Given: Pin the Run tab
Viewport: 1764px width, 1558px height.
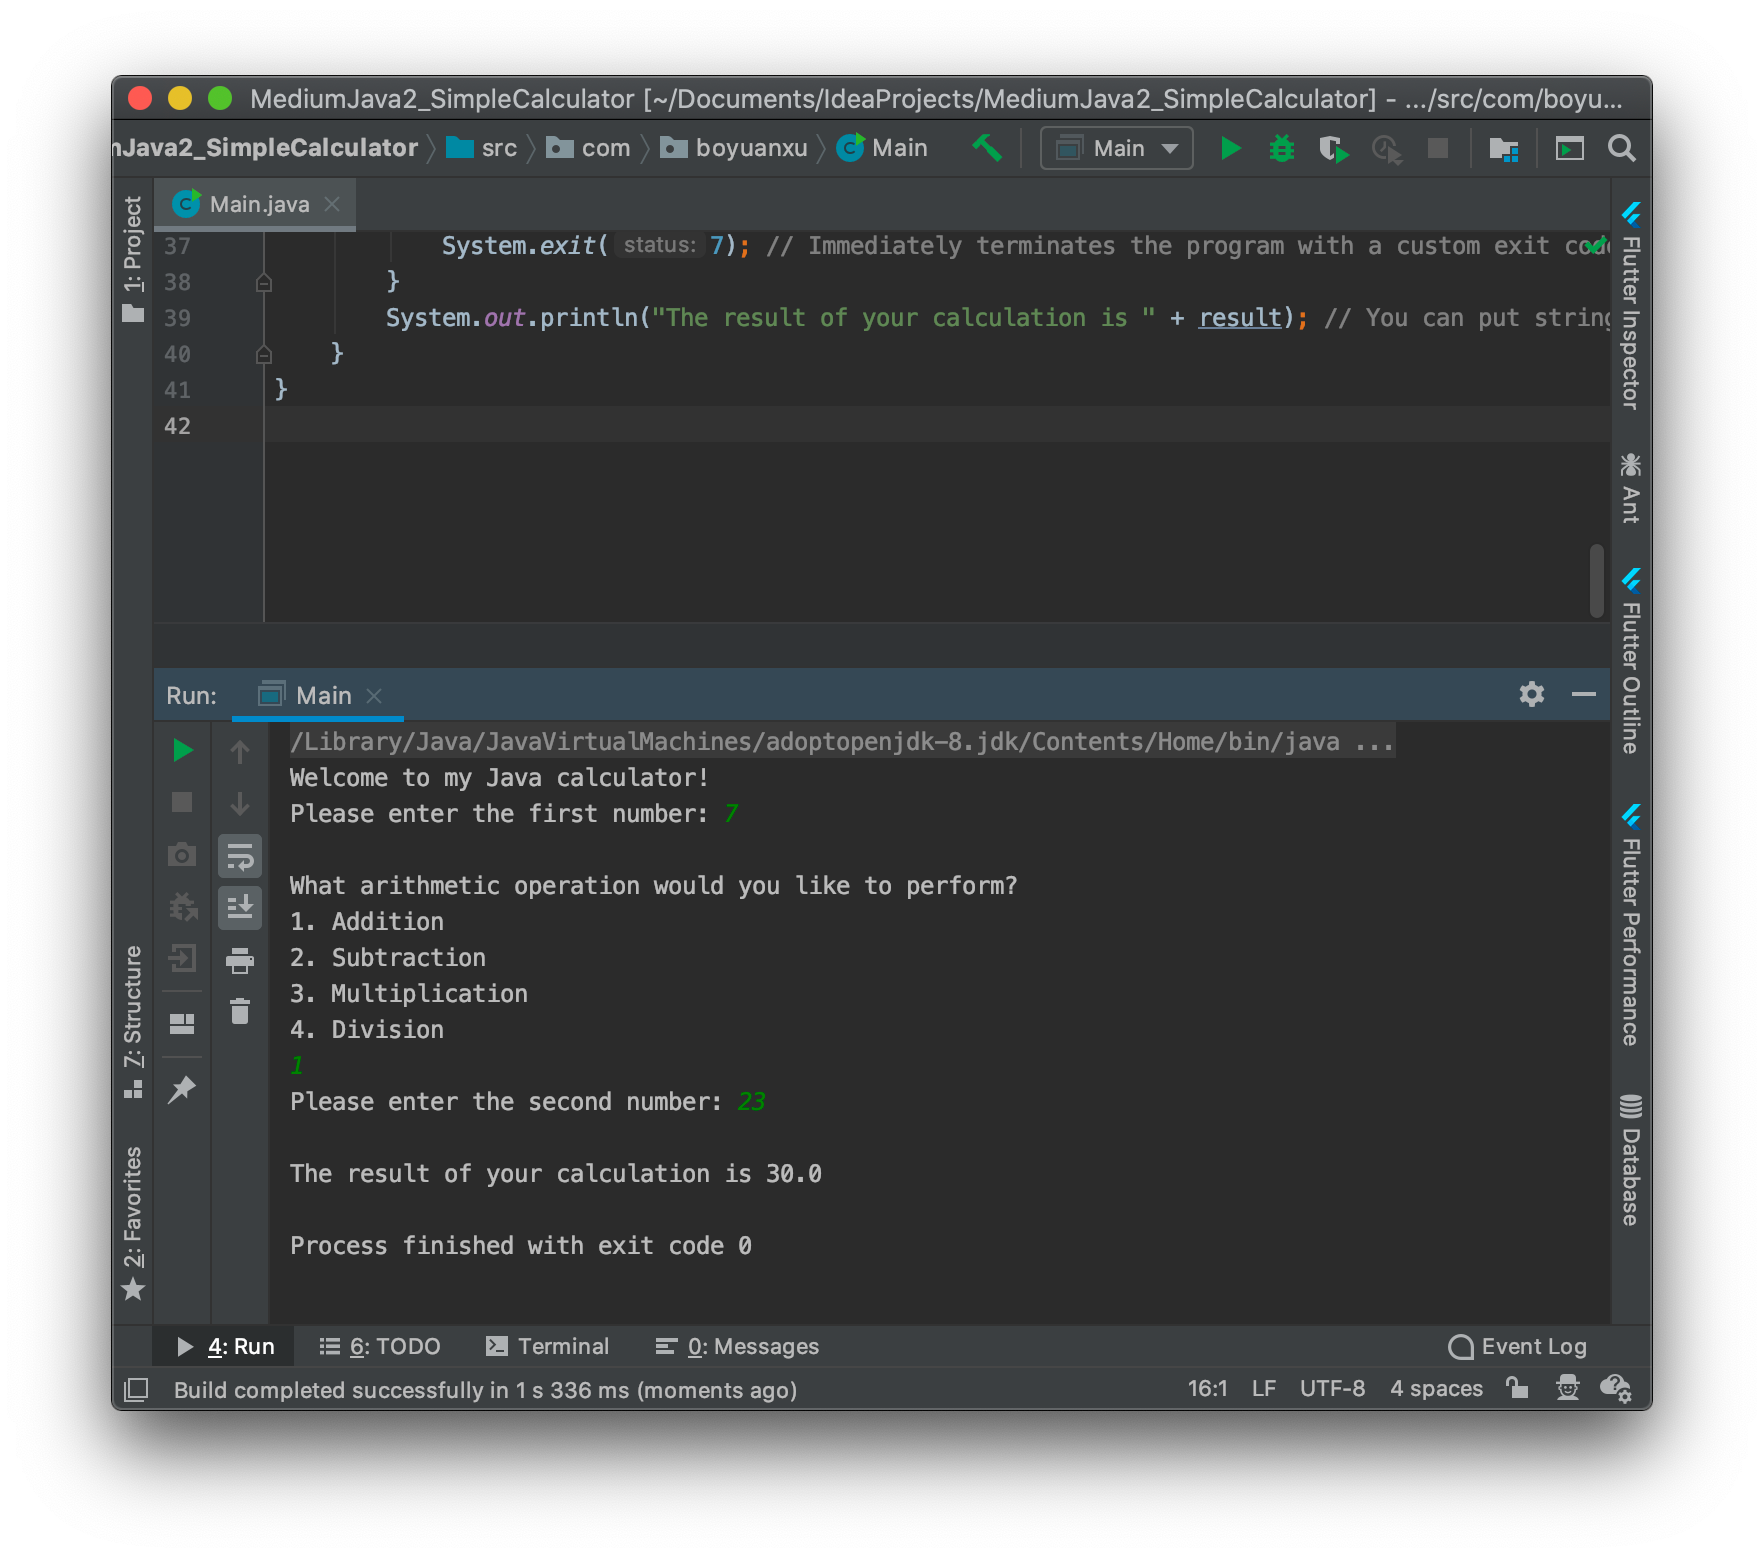Looking at the screenshot, I should [x=182, y=1089].
